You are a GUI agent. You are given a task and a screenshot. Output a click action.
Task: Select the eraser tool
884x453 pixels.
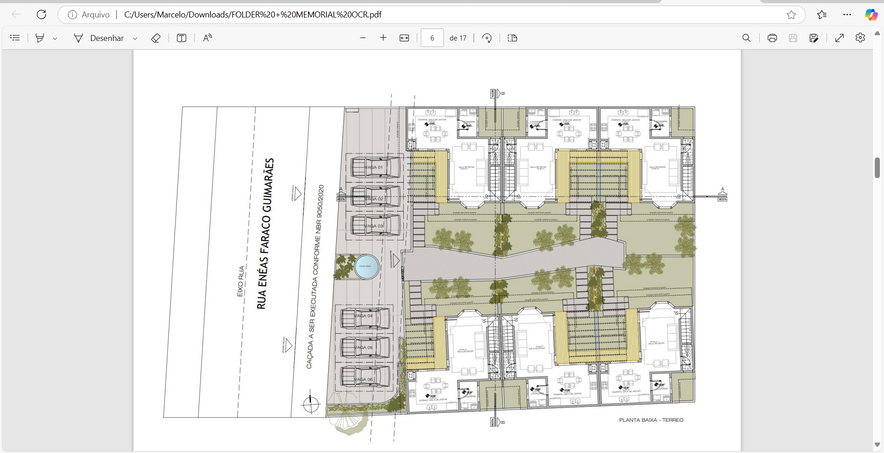point(156,38)
